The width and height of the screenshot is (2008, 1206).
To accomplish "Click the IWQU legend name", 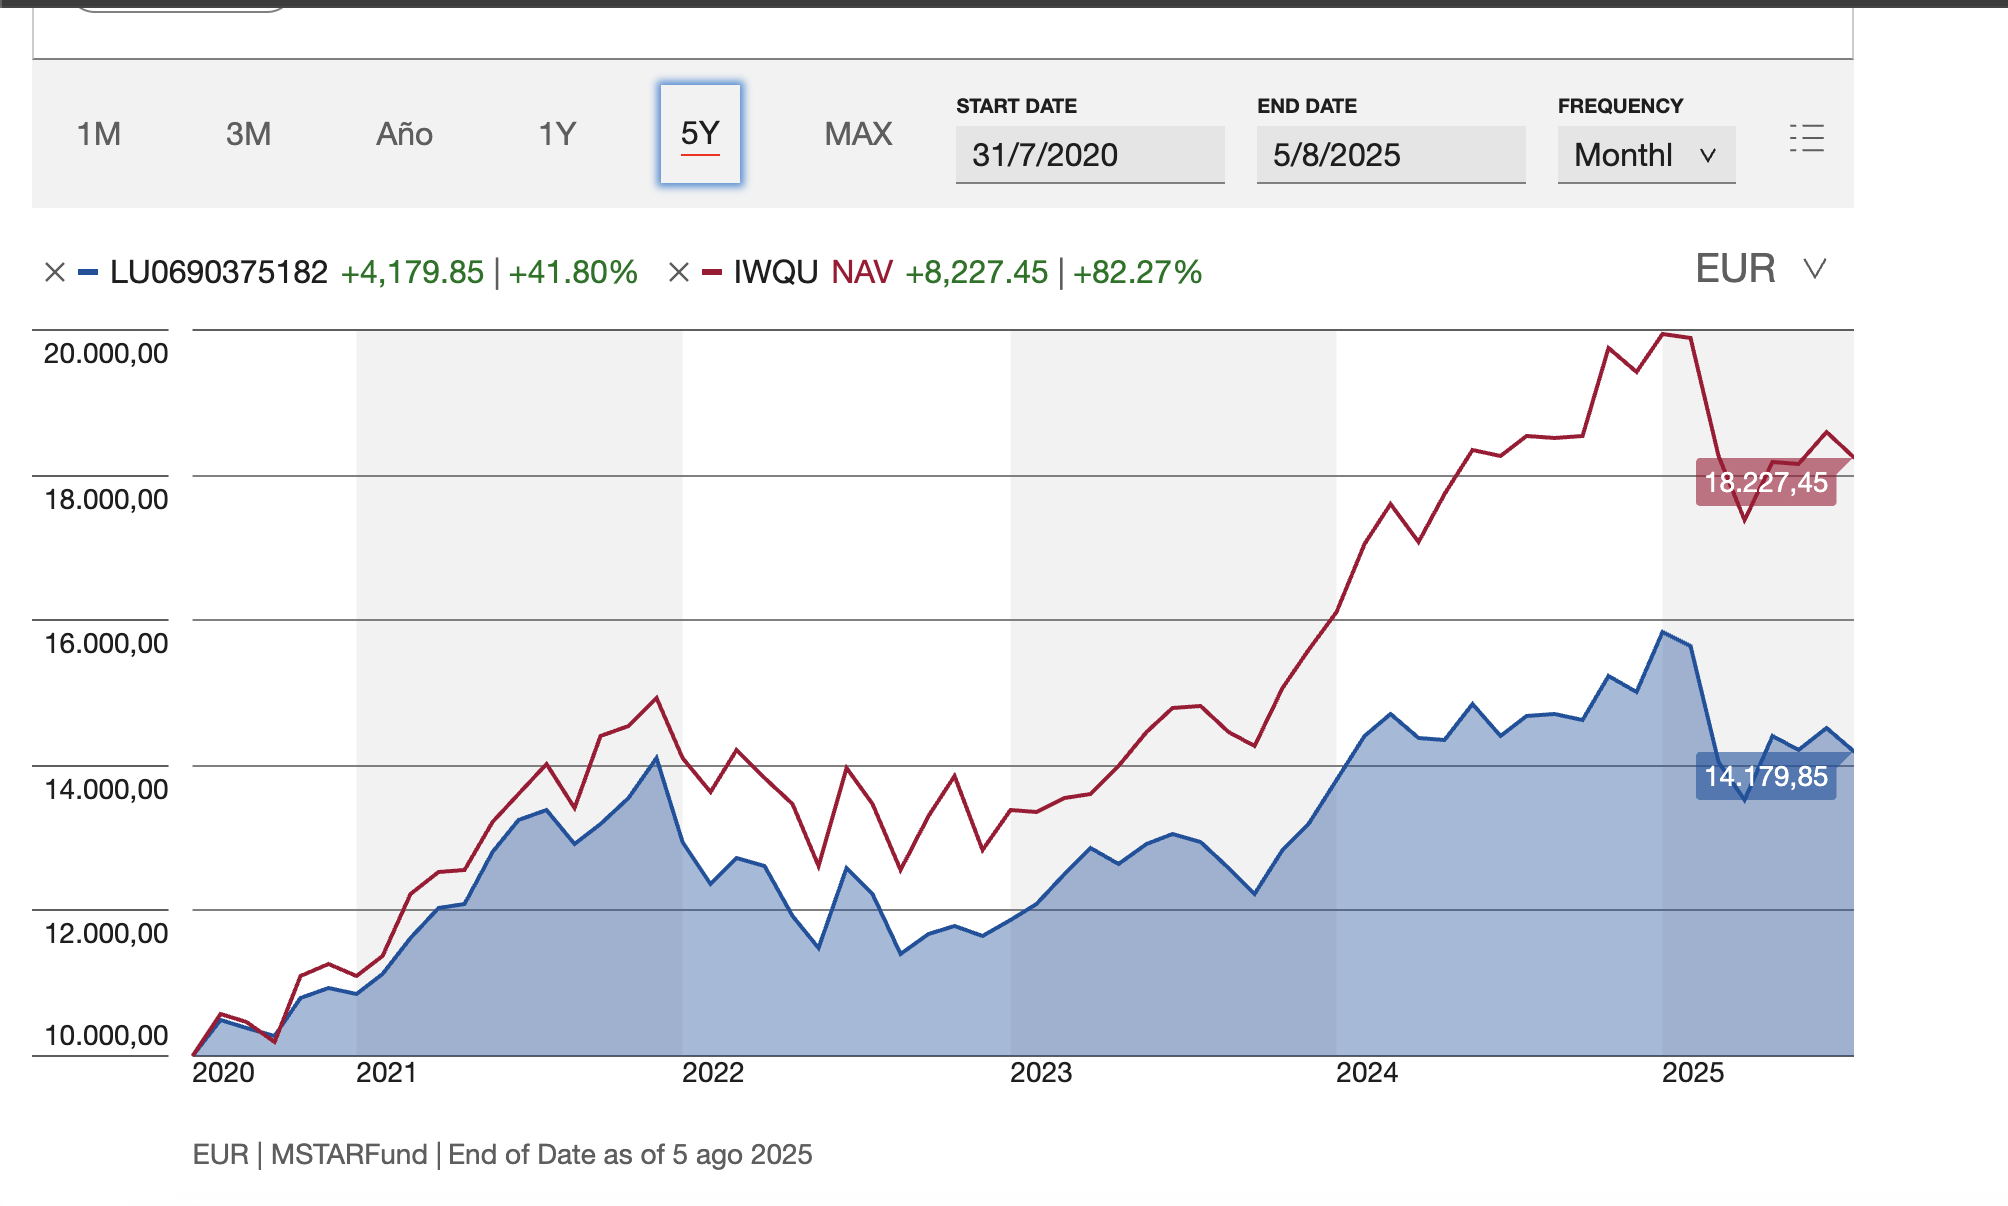I will pos(775,272).
